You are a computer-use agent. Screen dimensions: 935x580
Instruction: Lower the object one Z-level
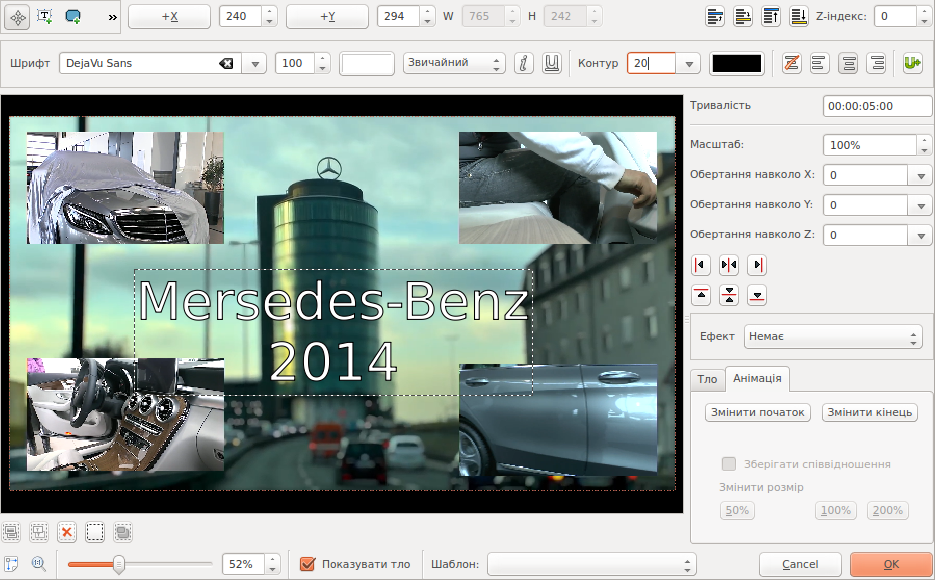click(742, 17)
